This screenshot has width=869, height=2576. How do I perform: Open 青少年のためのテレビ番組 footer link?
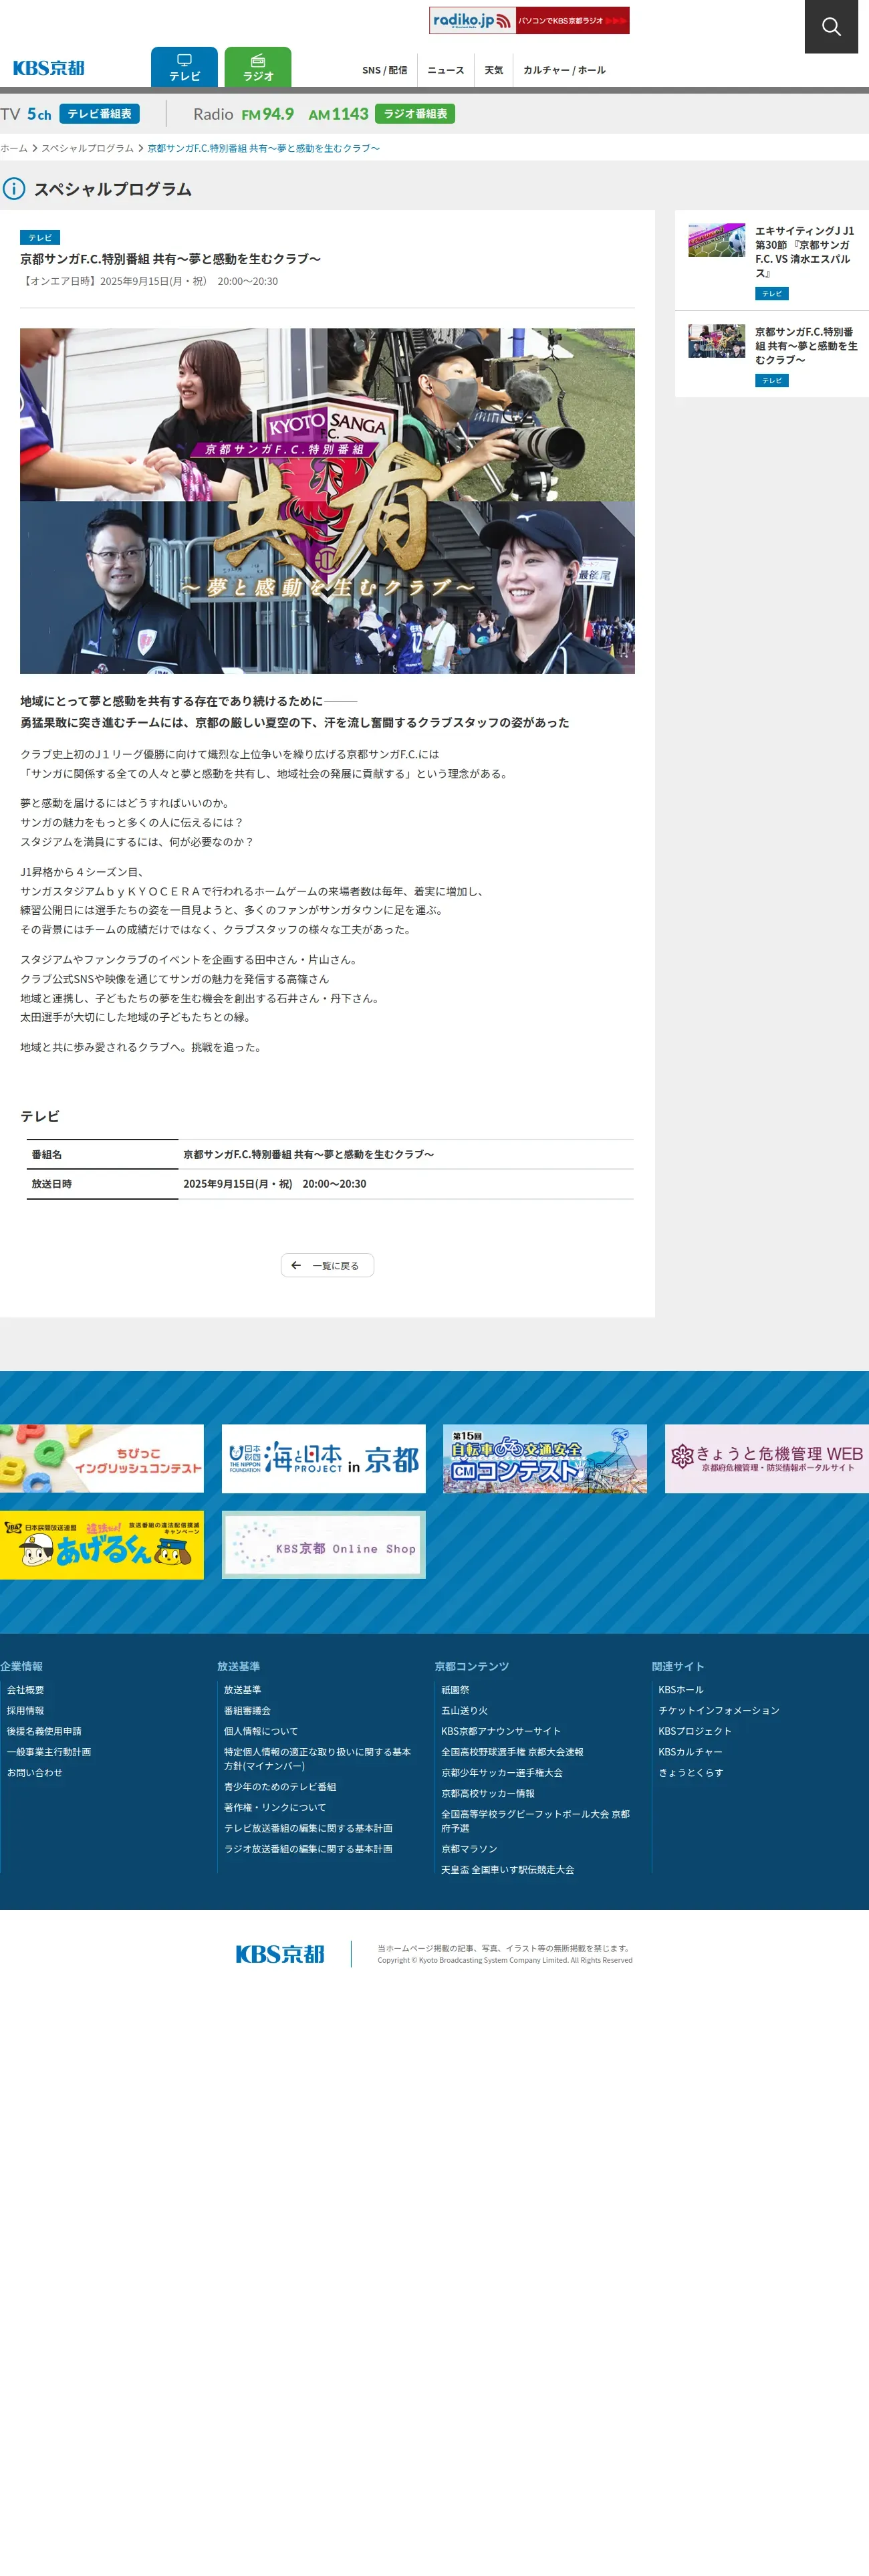click(x=280, y=1787)
